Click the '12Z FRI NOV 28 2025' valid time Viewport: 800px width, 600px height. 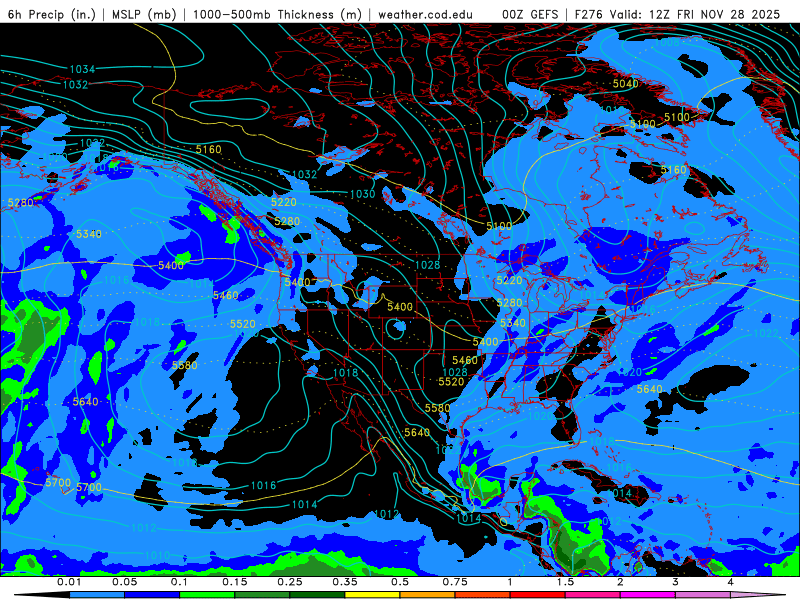(715, 14)
